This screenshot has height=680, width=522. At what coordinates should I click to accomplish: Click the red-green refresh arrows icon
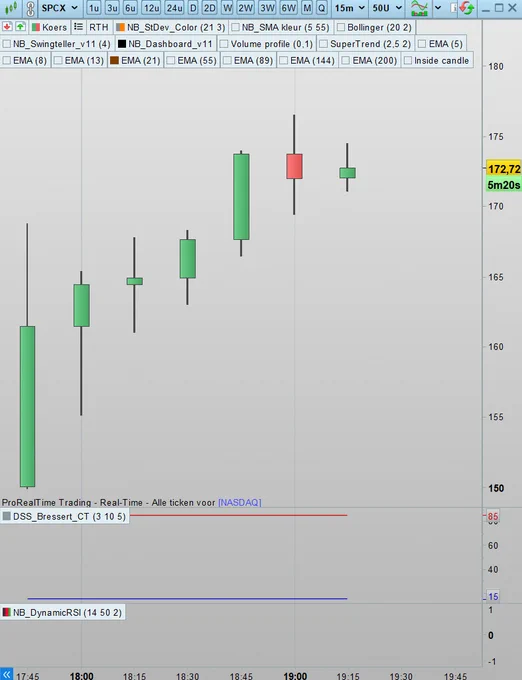pos(467,8)
